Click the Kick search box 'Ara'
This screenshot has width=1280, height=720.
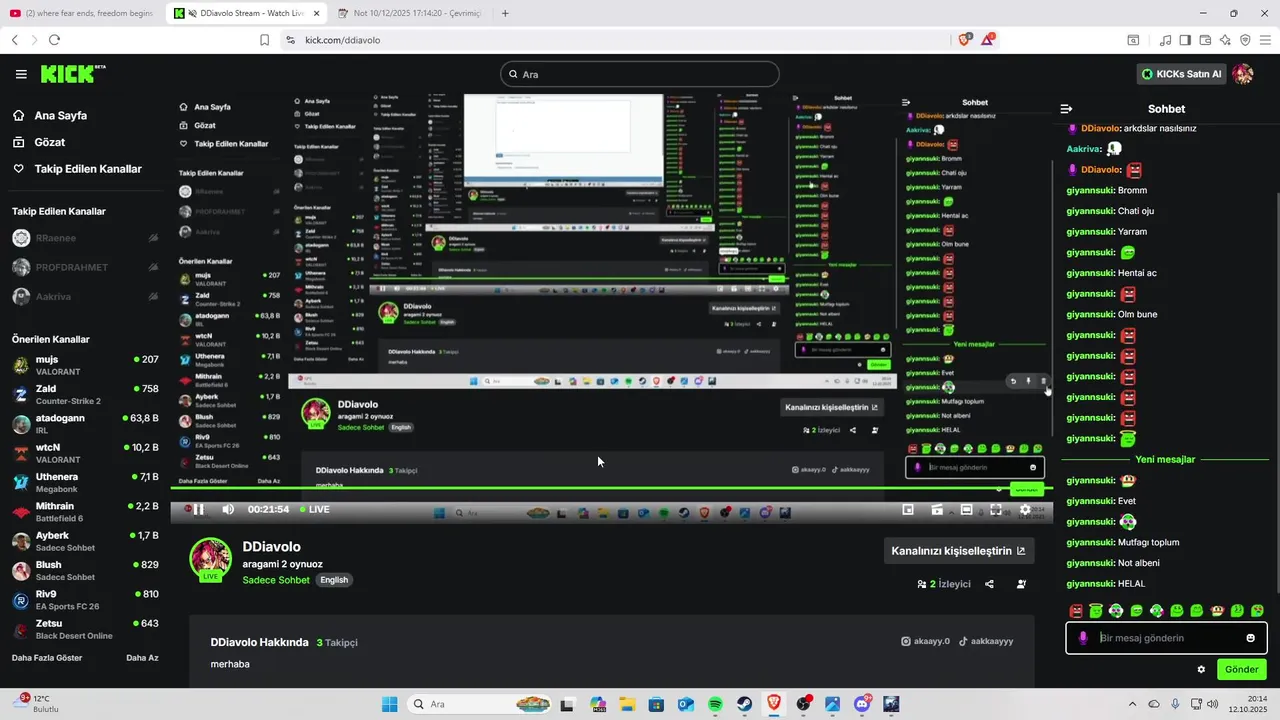pyautogui.click(x=640, y=74)
